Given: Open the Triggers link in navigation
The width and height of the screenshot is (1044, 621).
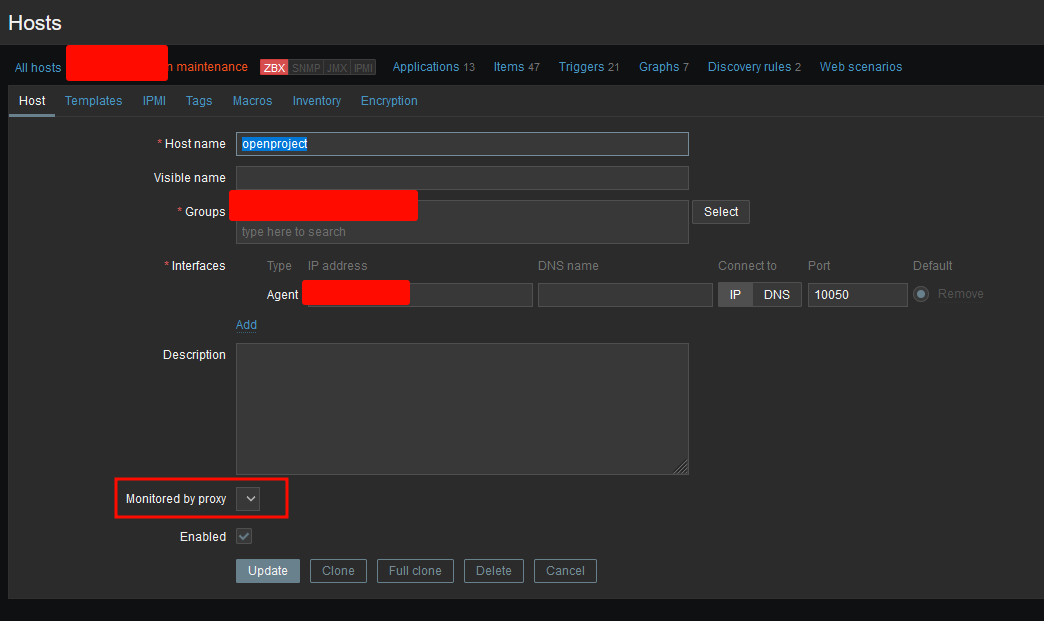Looking at the screenshot, I should [588, 67].
